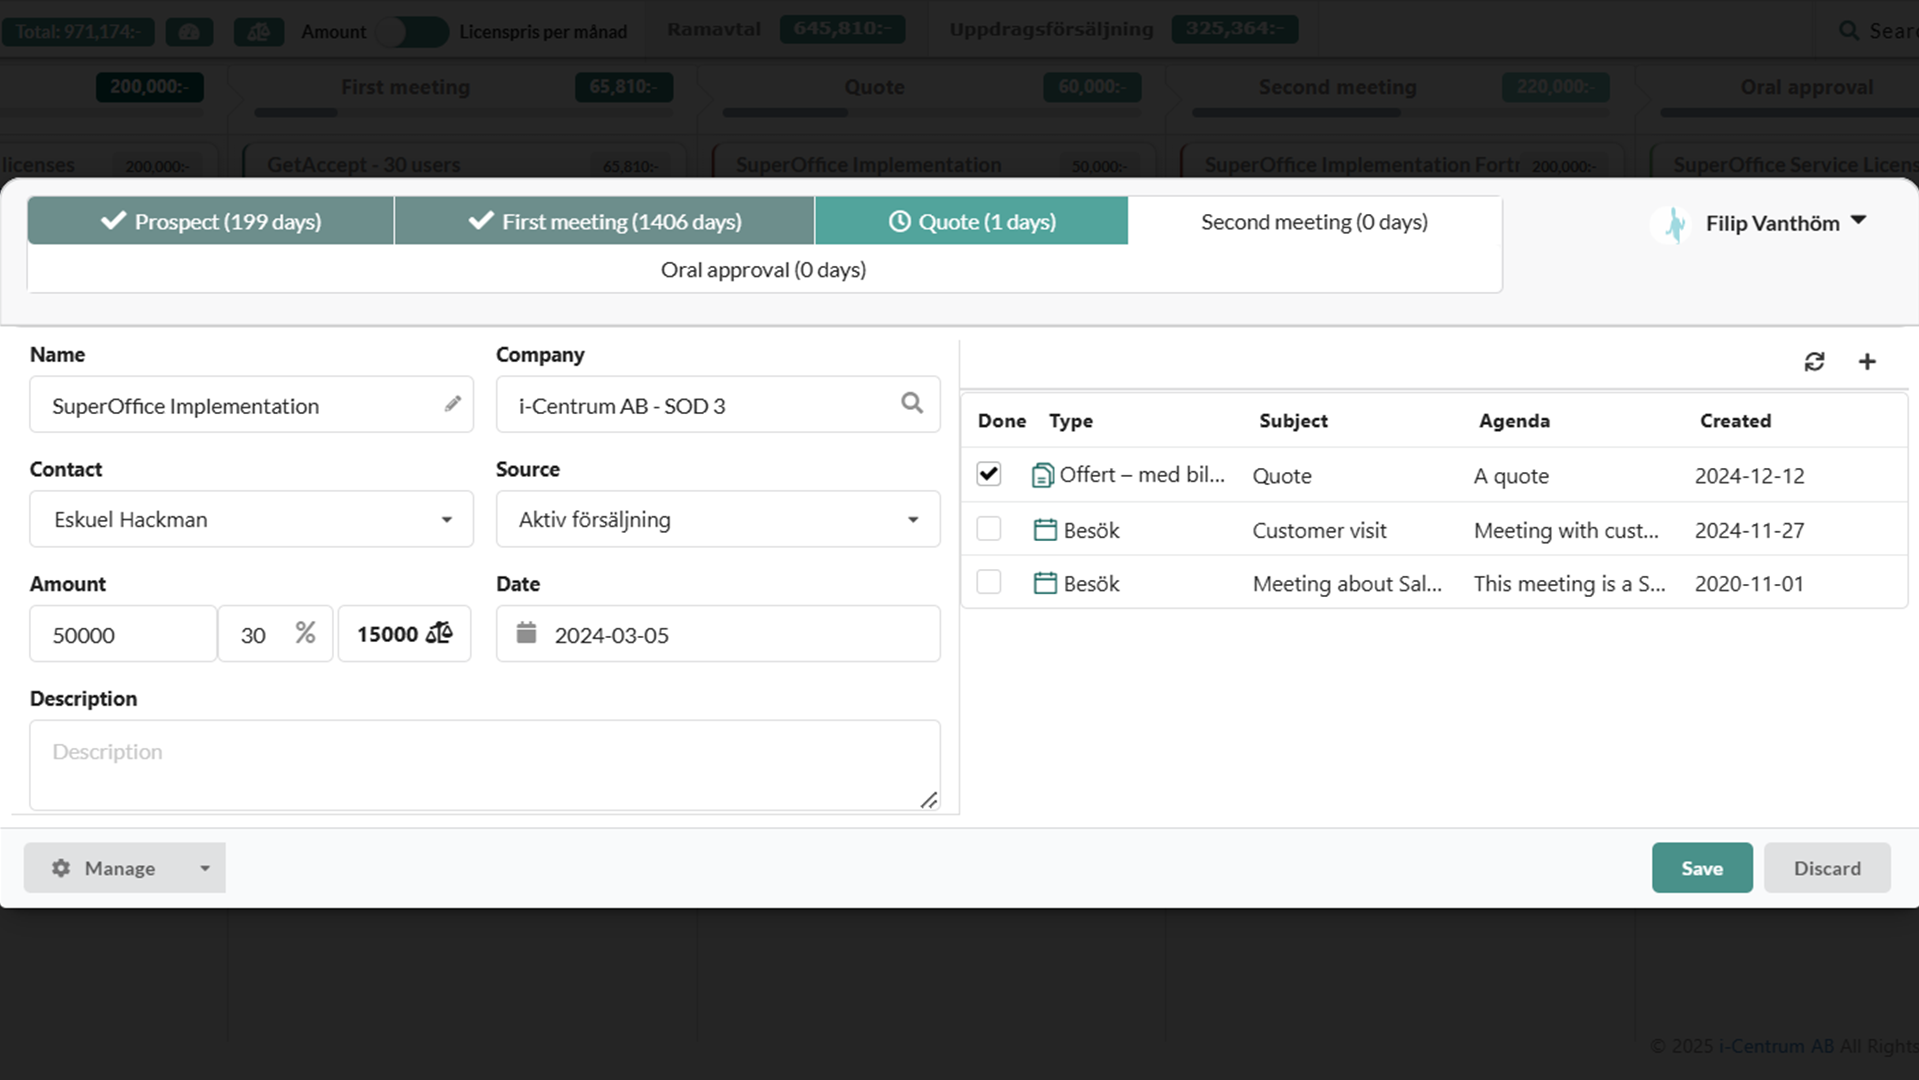Click the Date field 2024-03-05
Image resolution: width=1919 pixels, height=1080 pixels.
click(718, 634)
